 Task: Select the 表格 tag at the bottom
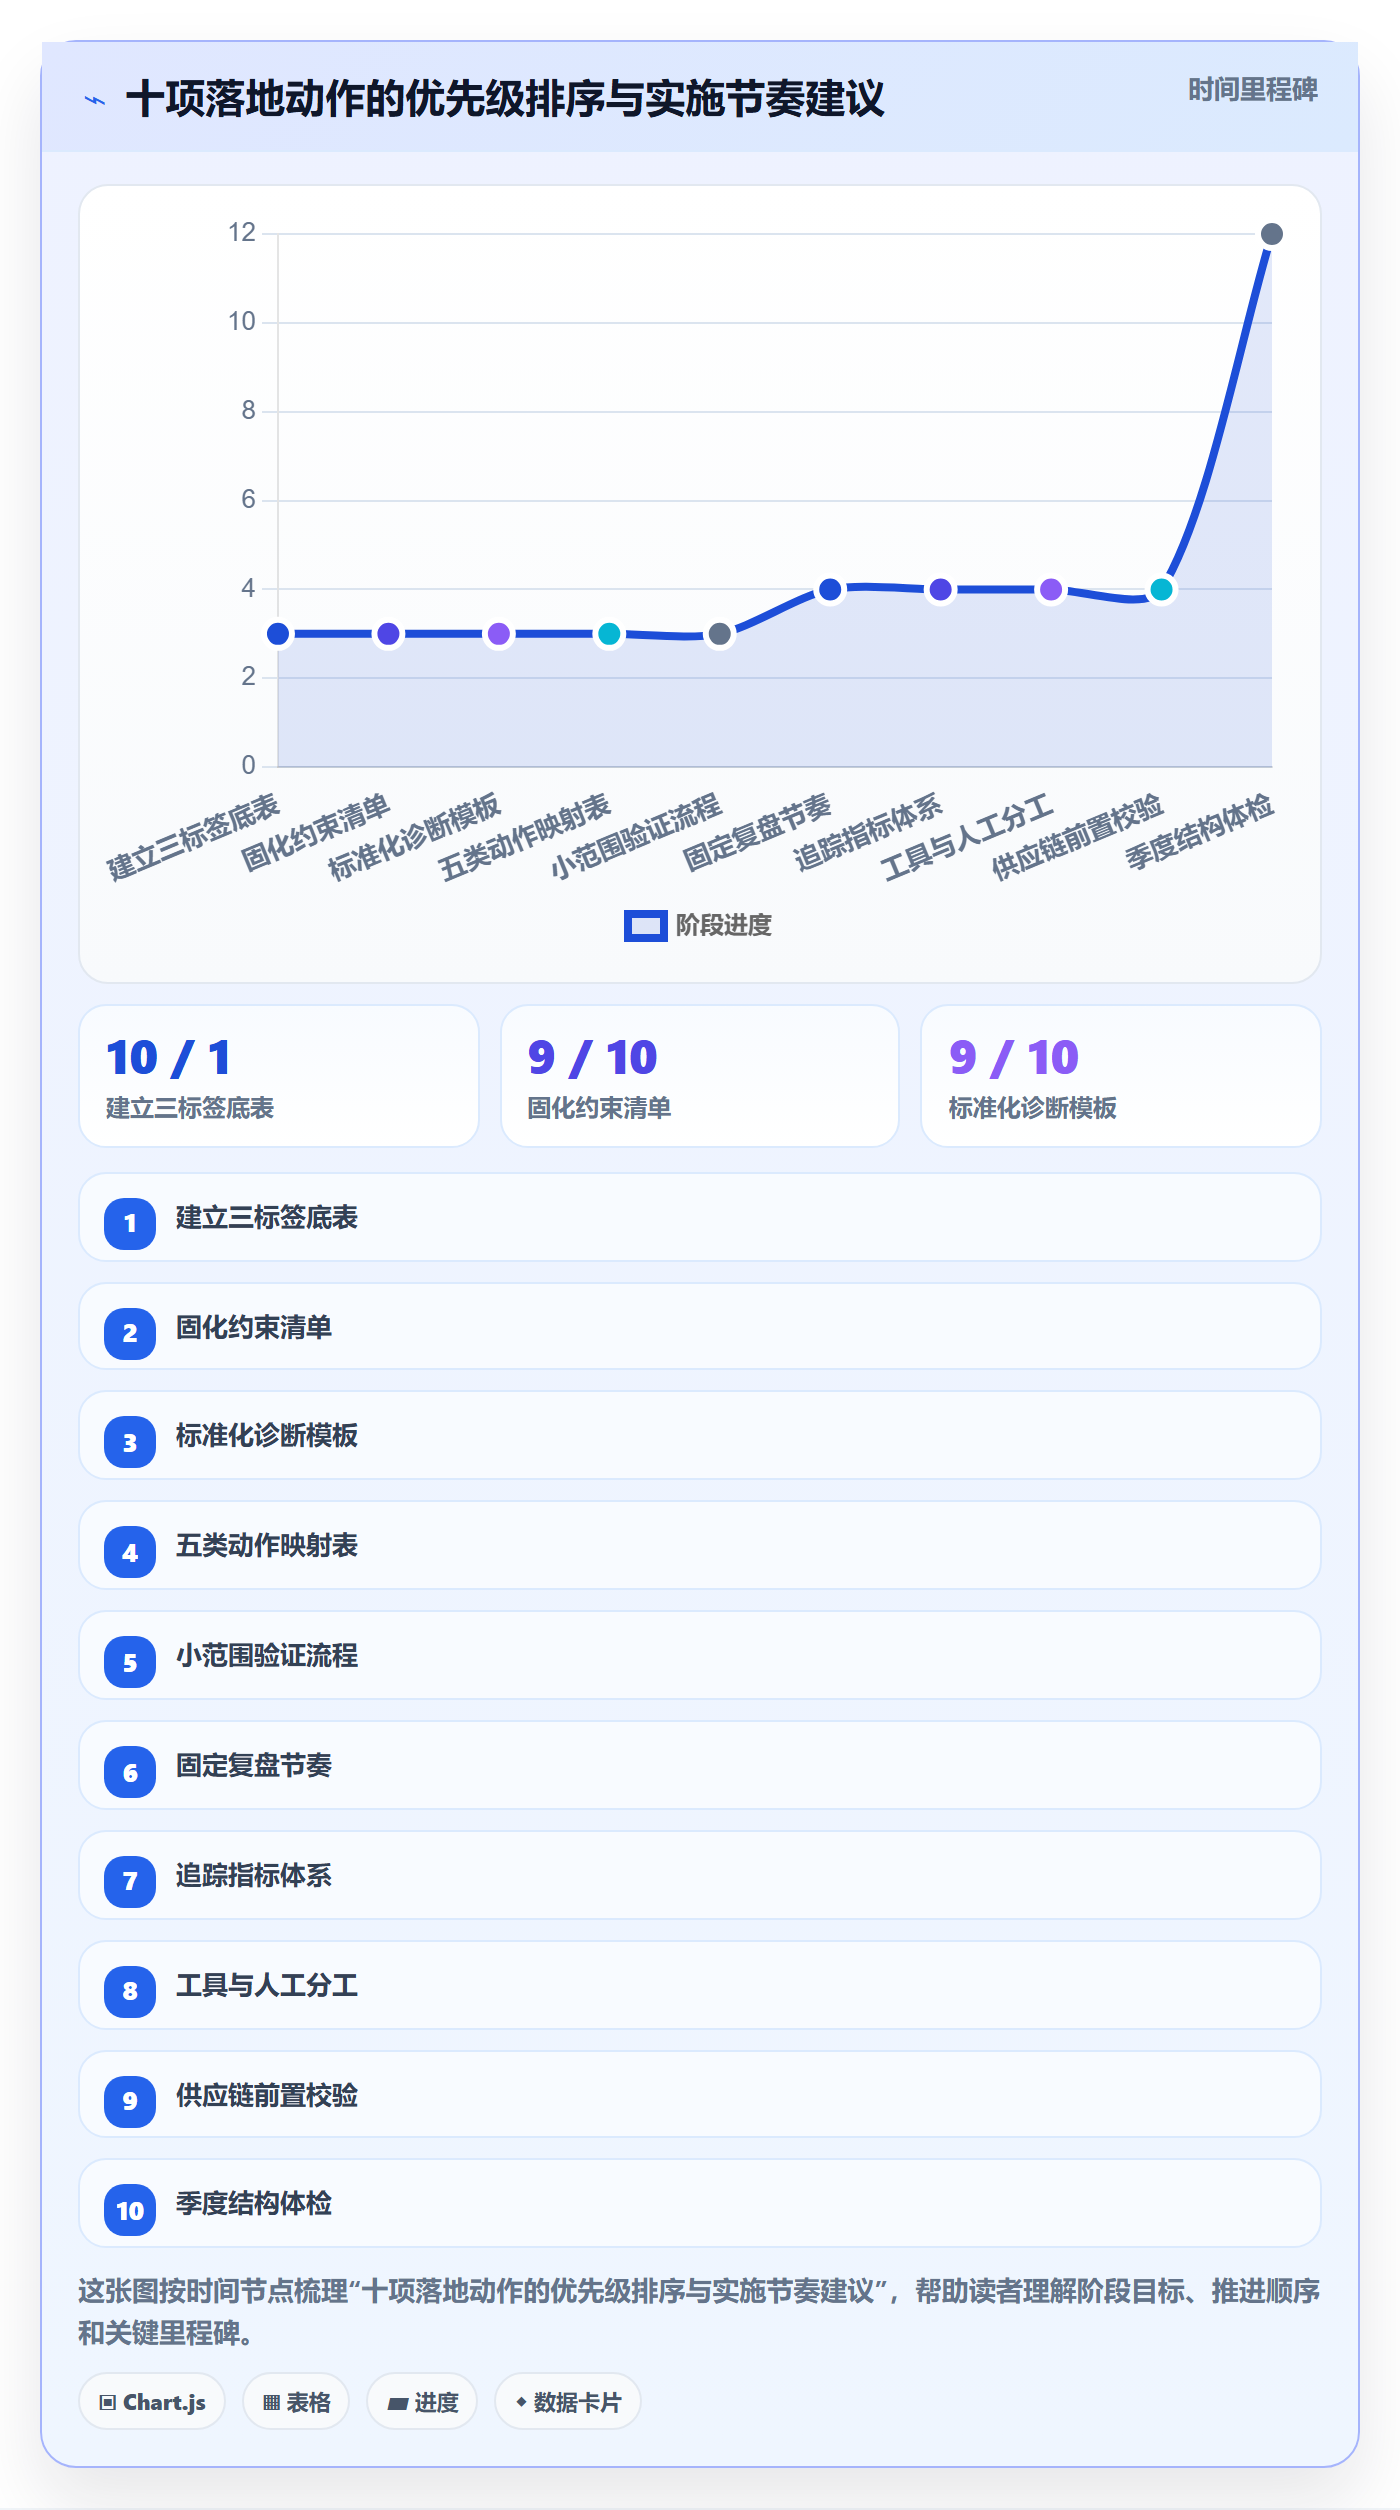[296, 2402]
